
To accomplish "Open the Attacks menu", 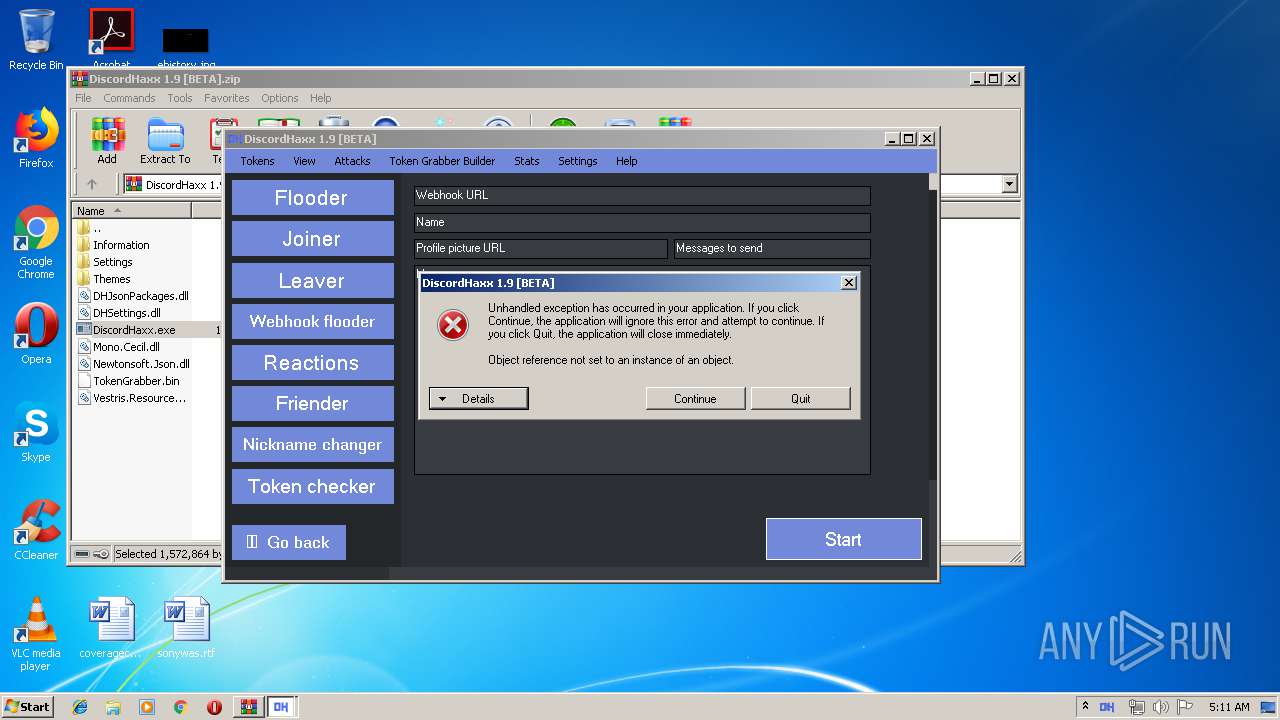I will pos(352,161).
